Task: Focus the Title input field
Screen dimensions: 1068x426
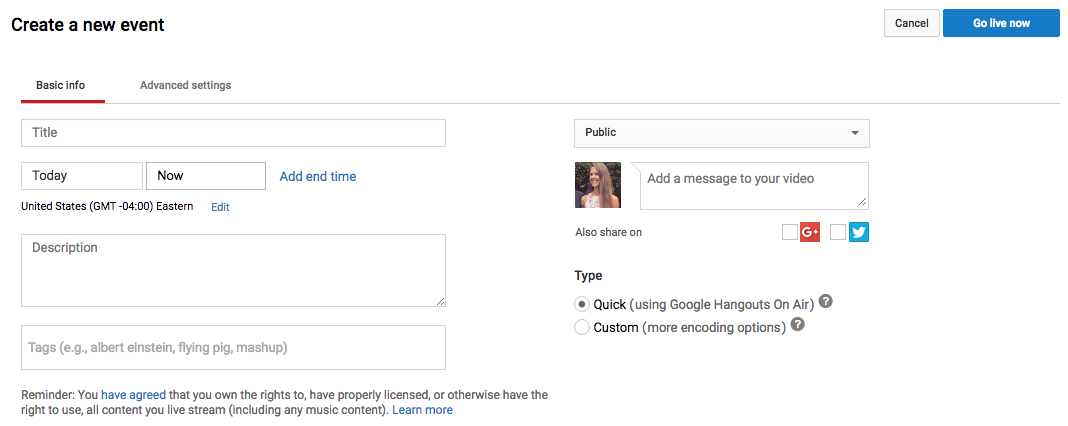Action: 233,133
